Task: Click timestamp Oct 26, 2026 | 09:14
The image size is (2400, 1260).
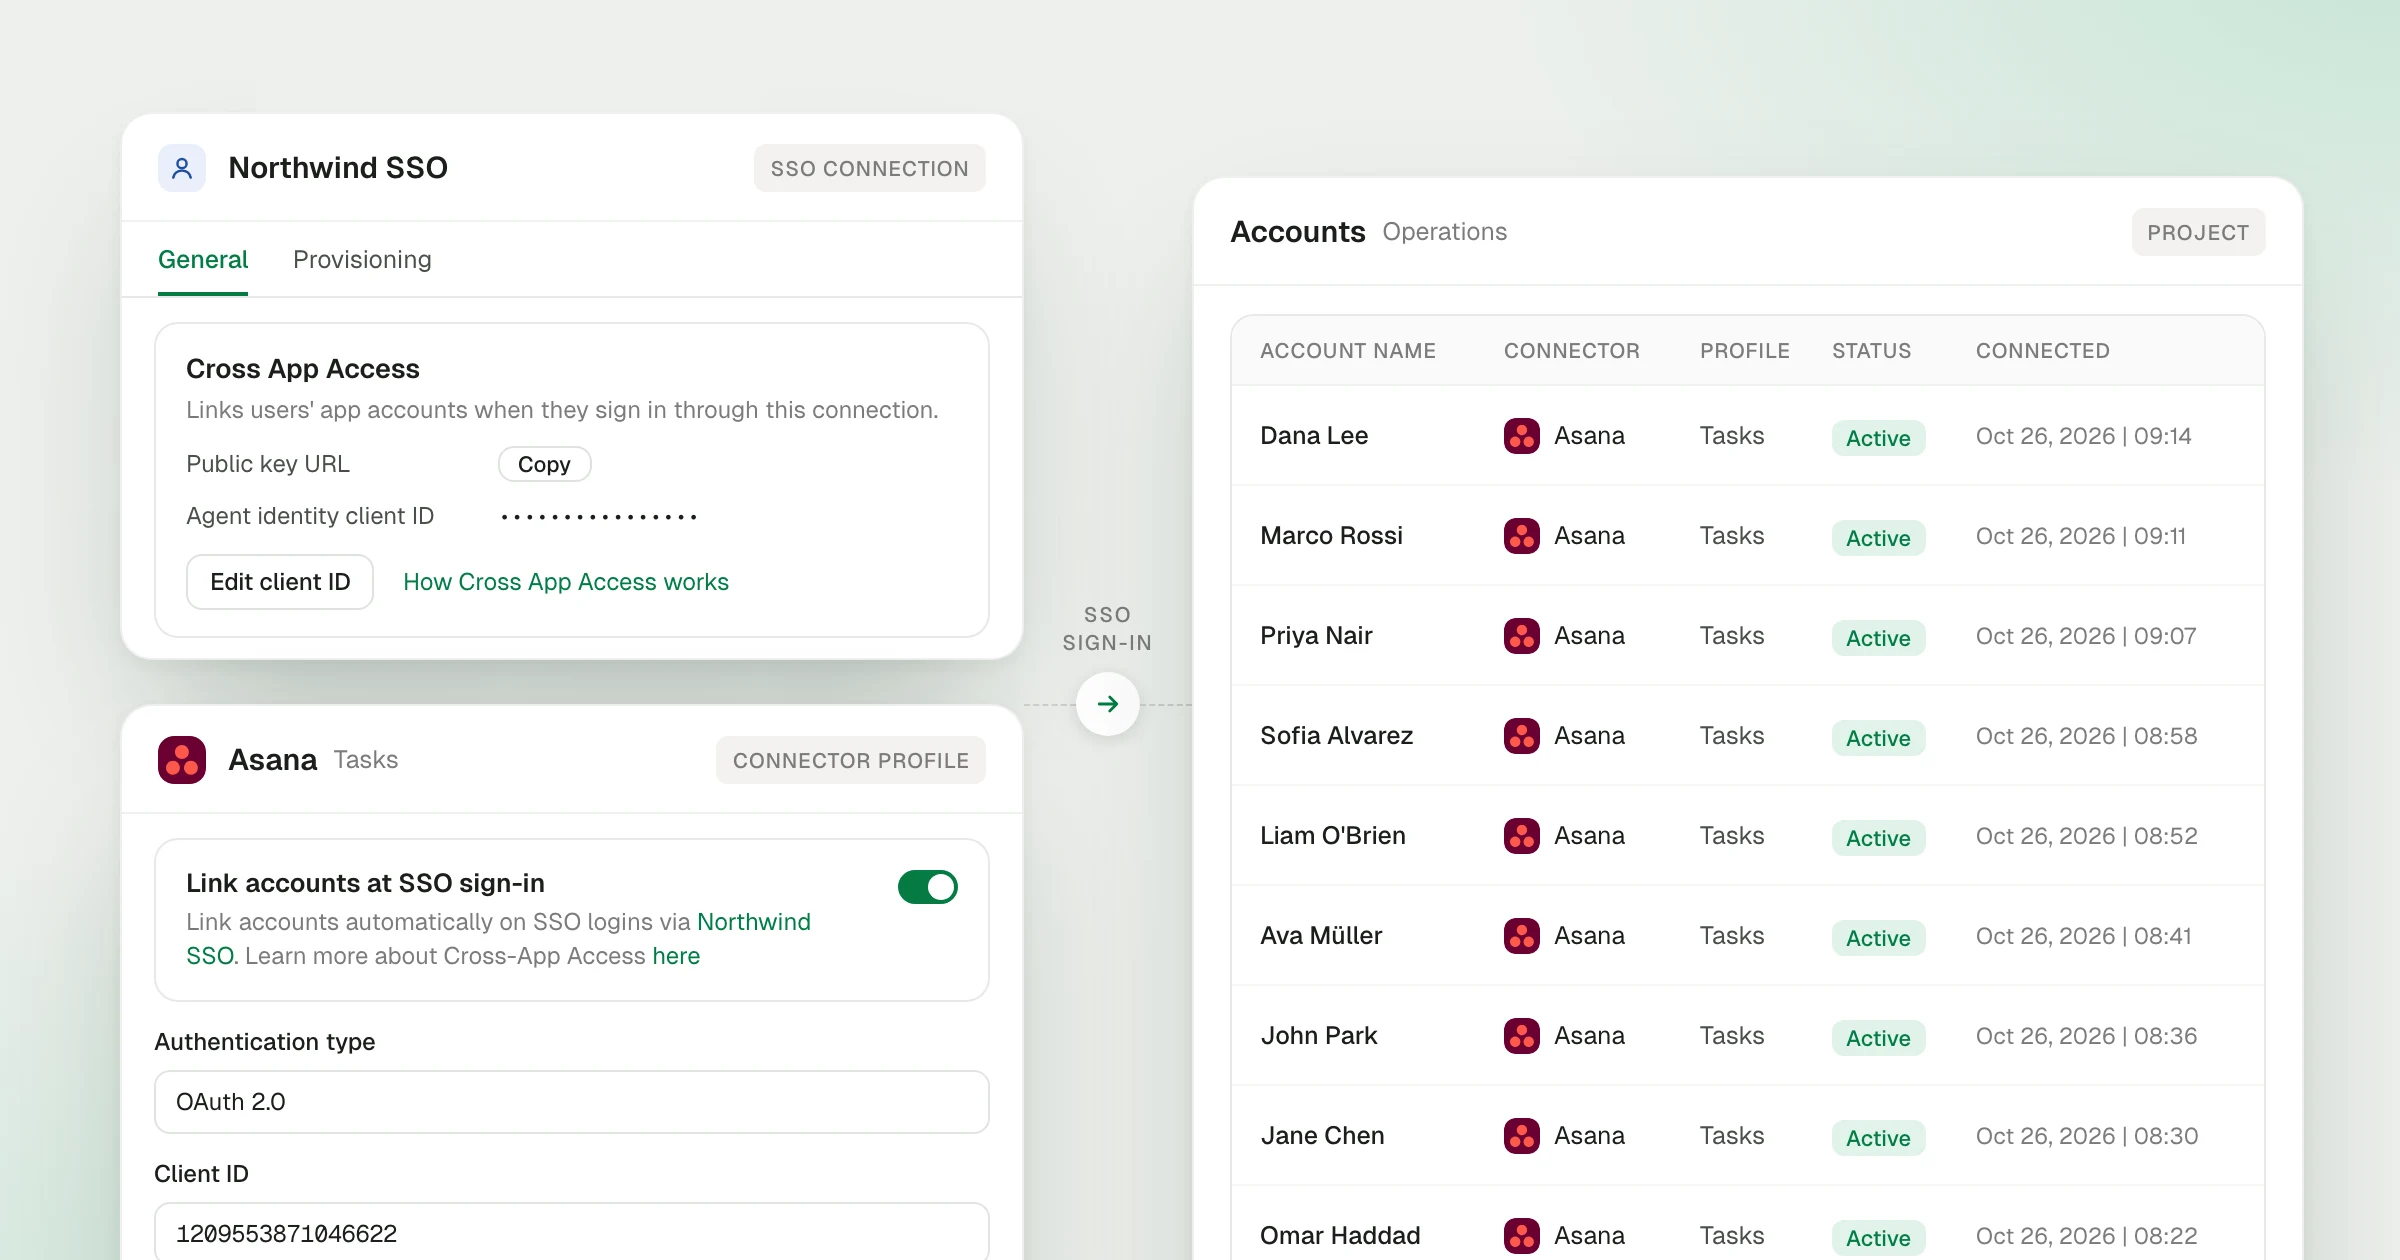Action: pyautogui.click(x=2084, y=436)
